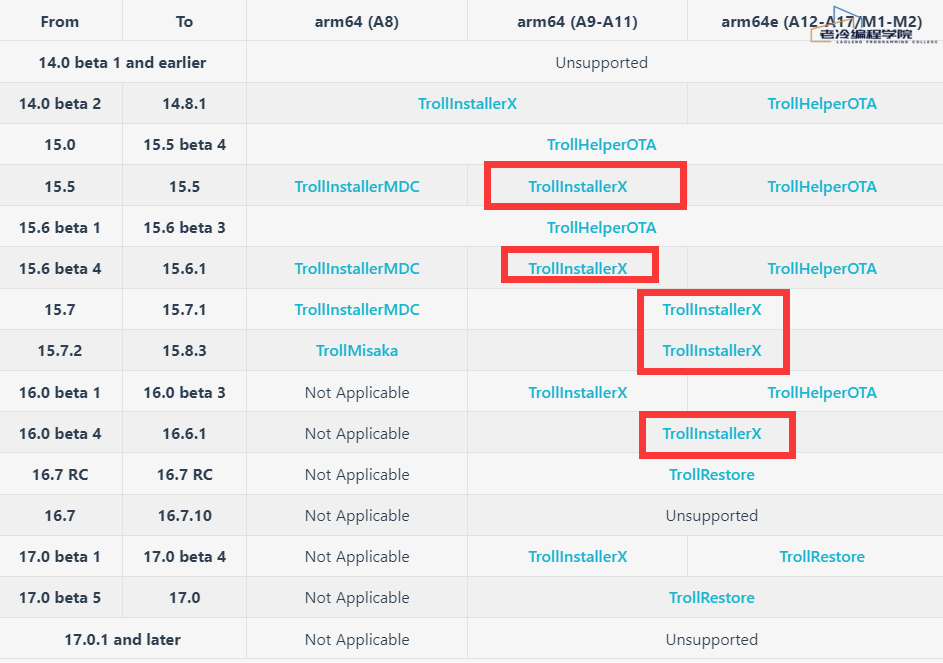The image size is (943, 663).
Task: Select the '15.6 beta 3' cell
Action: coord(184,227)
